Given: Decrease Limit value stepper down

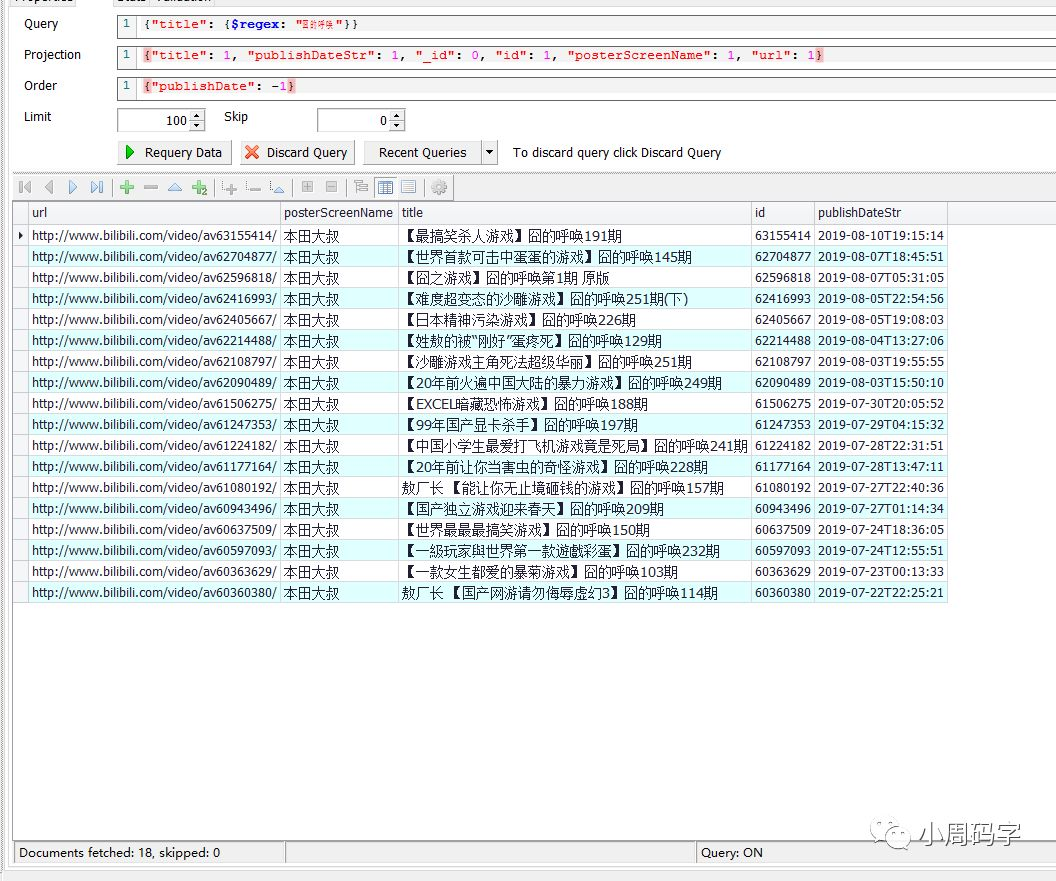Looking at the screenshot, I should click(x=197, y=125).
